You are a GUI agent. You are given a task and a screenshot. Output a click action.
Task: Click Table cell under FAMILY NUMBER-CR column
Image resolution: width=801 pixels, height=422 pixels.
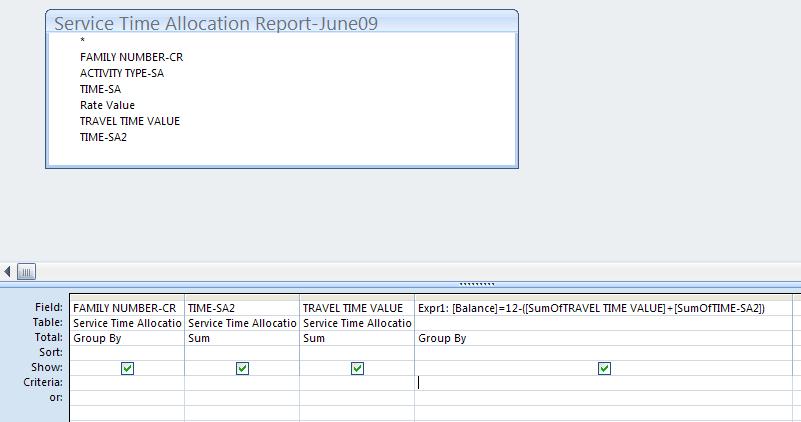click(x=127, y=323)
